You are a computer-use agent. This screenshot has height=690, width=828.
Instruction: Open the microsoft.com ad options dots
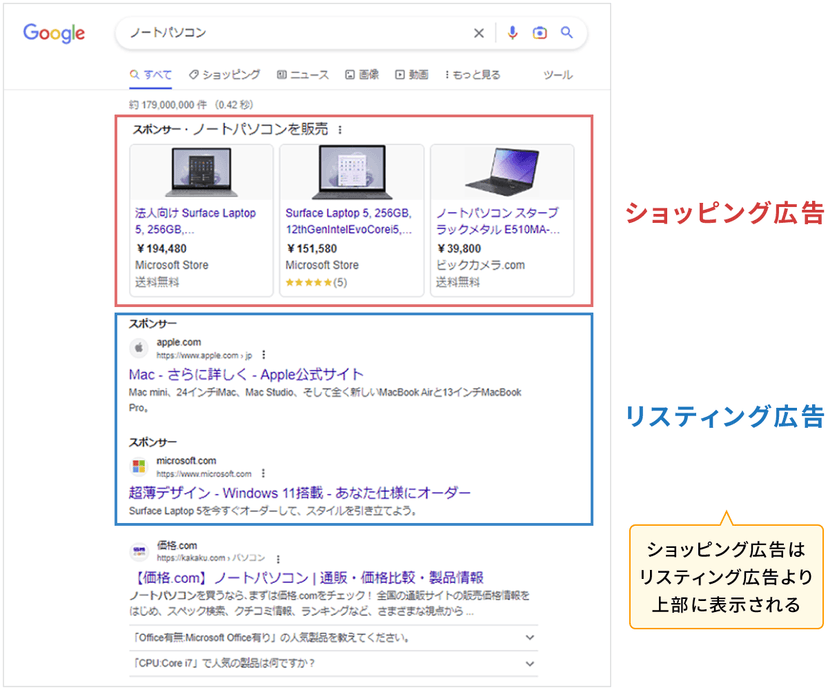263,474
